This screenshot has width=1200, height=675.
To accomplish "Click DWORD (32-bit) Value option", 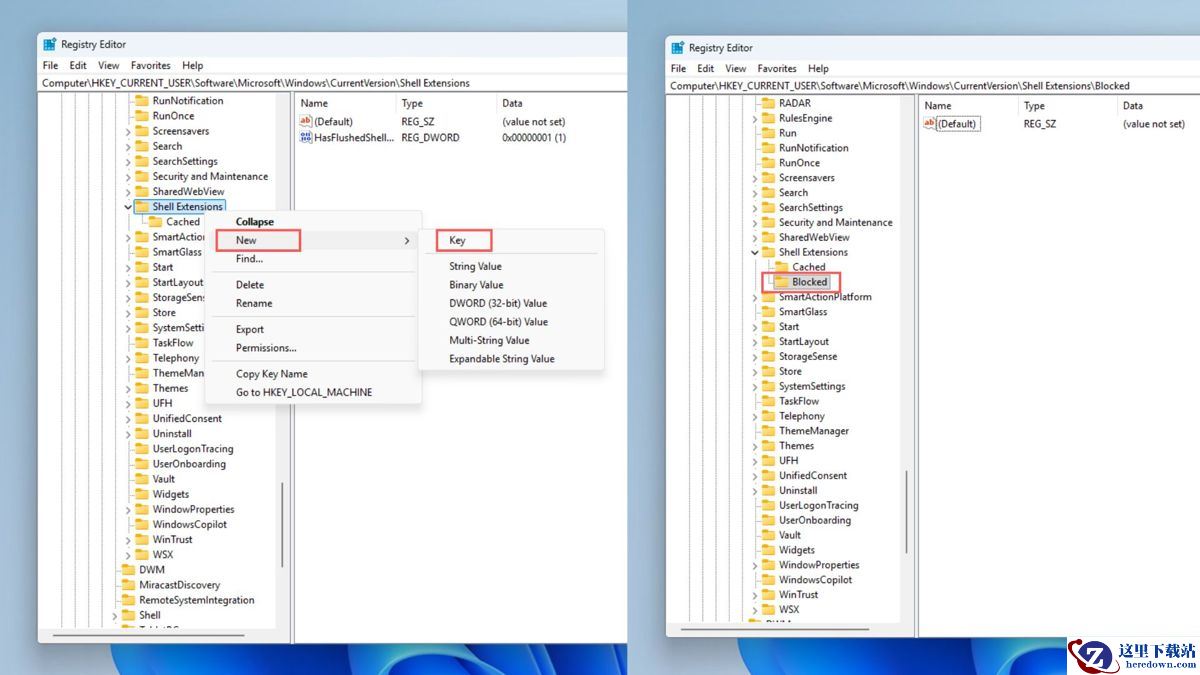I will pyautogui.click(x=497, y=303).
